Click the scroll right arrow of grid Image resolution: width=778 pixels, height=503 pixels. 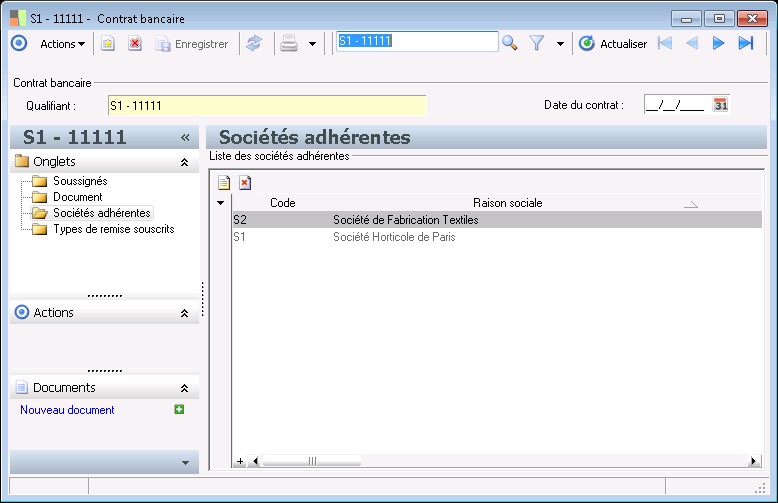[754, 461]
